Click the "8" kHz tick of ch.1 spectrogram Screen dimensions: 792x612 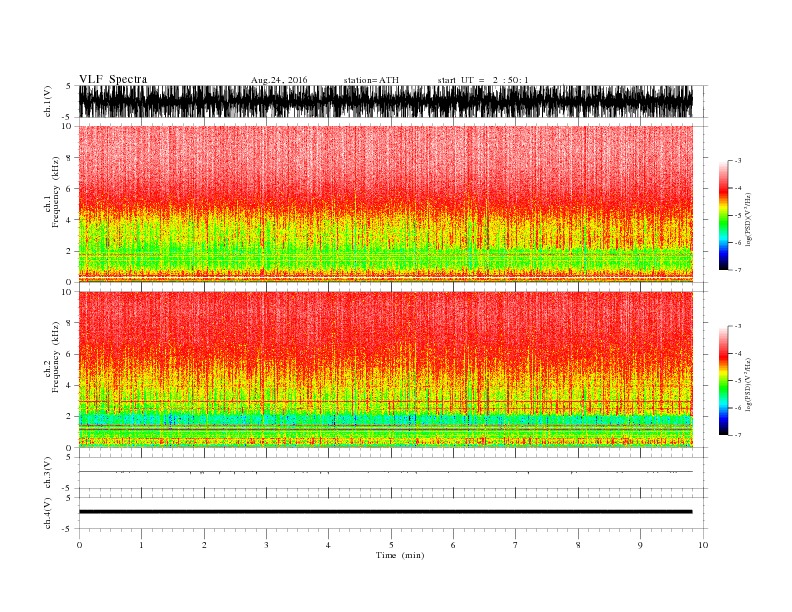[x=69, y=158]
